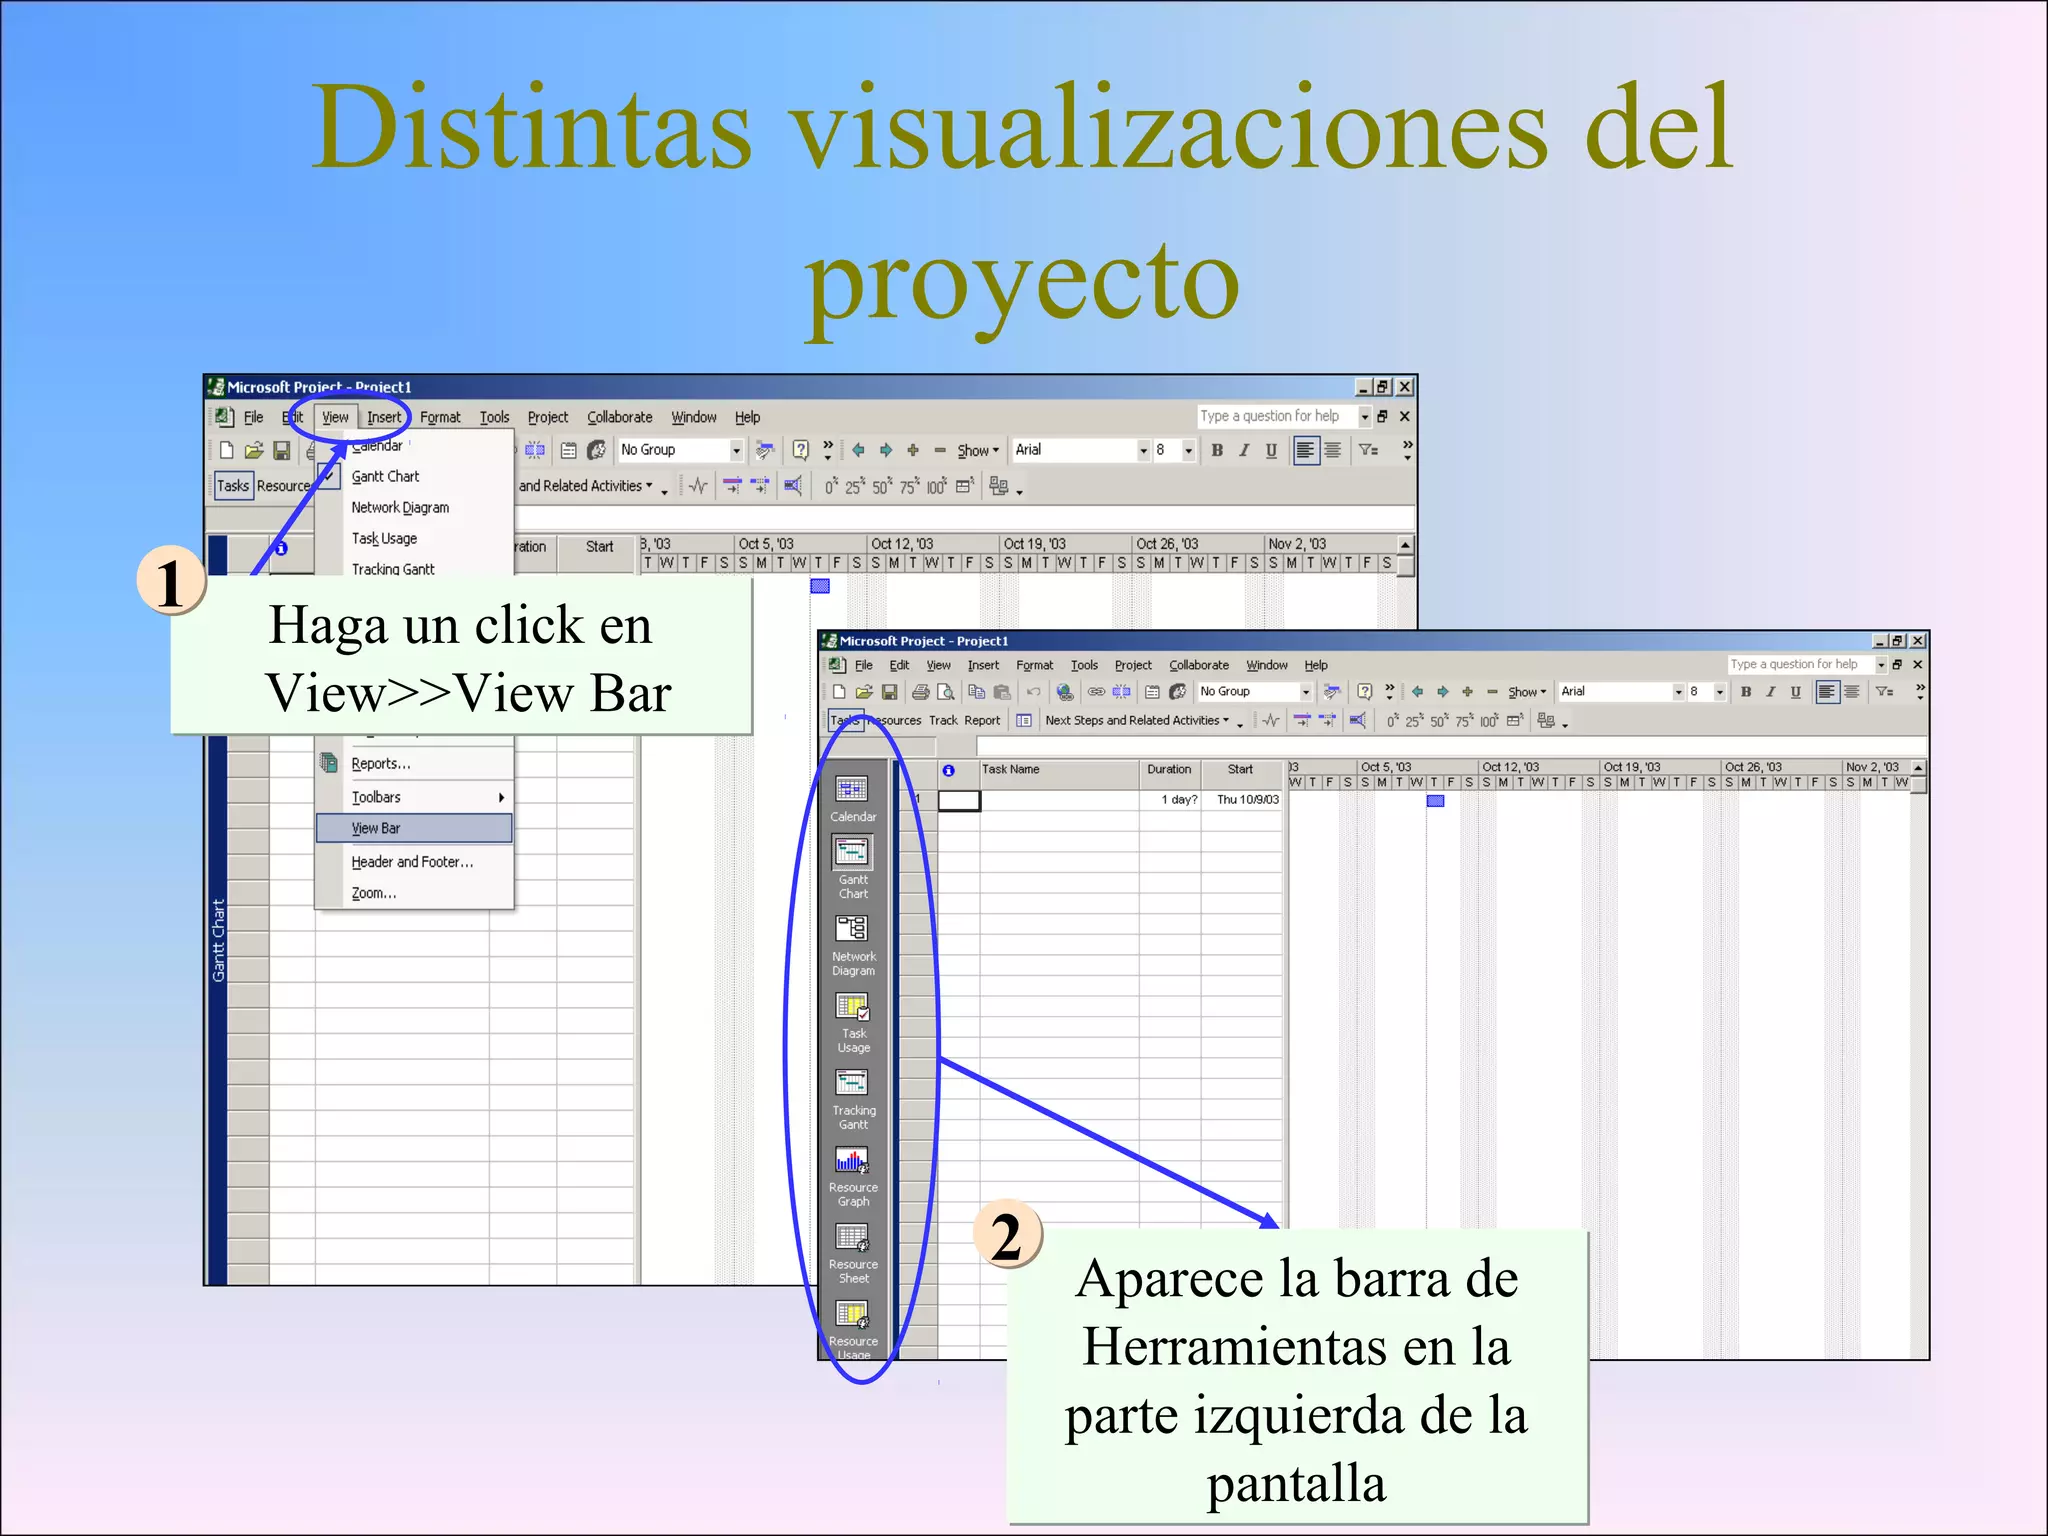Open the No Group dropdown in the front window
The image size is (2048, 1536).
(1305, 691)
